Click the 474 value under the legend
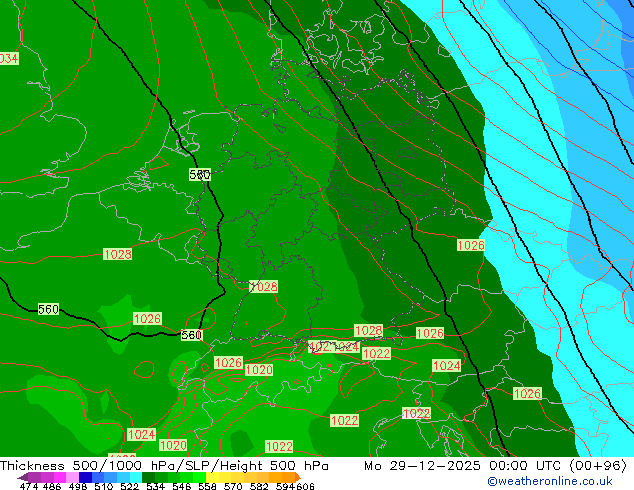The image size is (634, 490). (29, 486)
